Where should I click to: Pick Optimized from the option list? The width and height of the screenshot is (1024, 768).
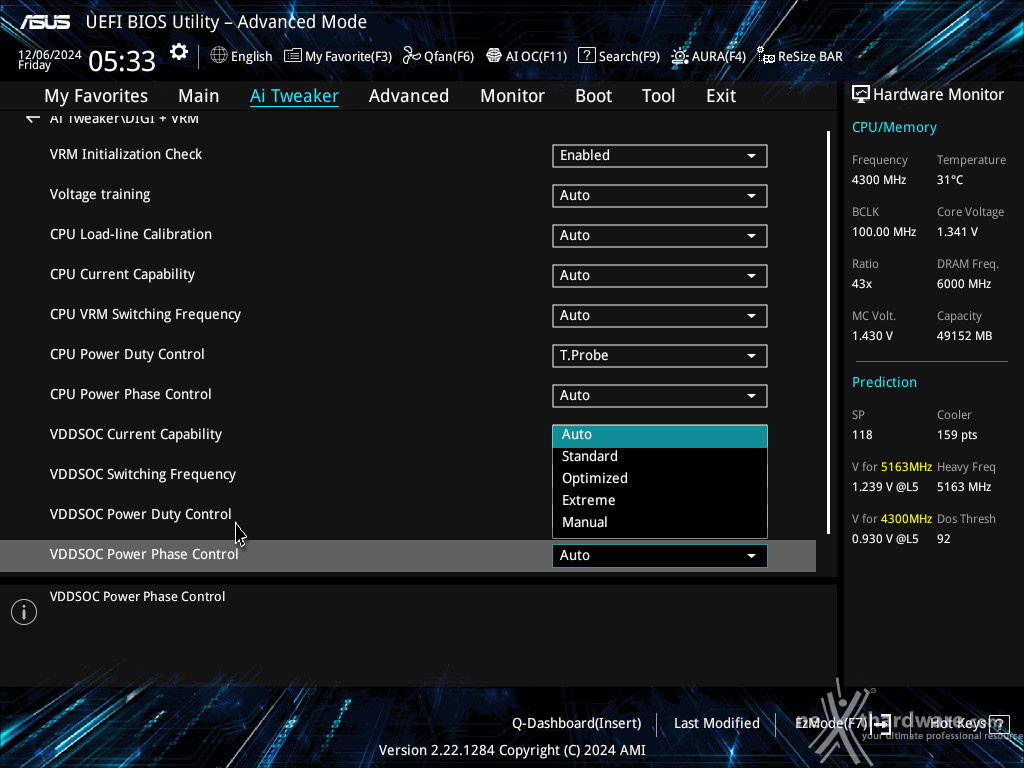(660, 478)
